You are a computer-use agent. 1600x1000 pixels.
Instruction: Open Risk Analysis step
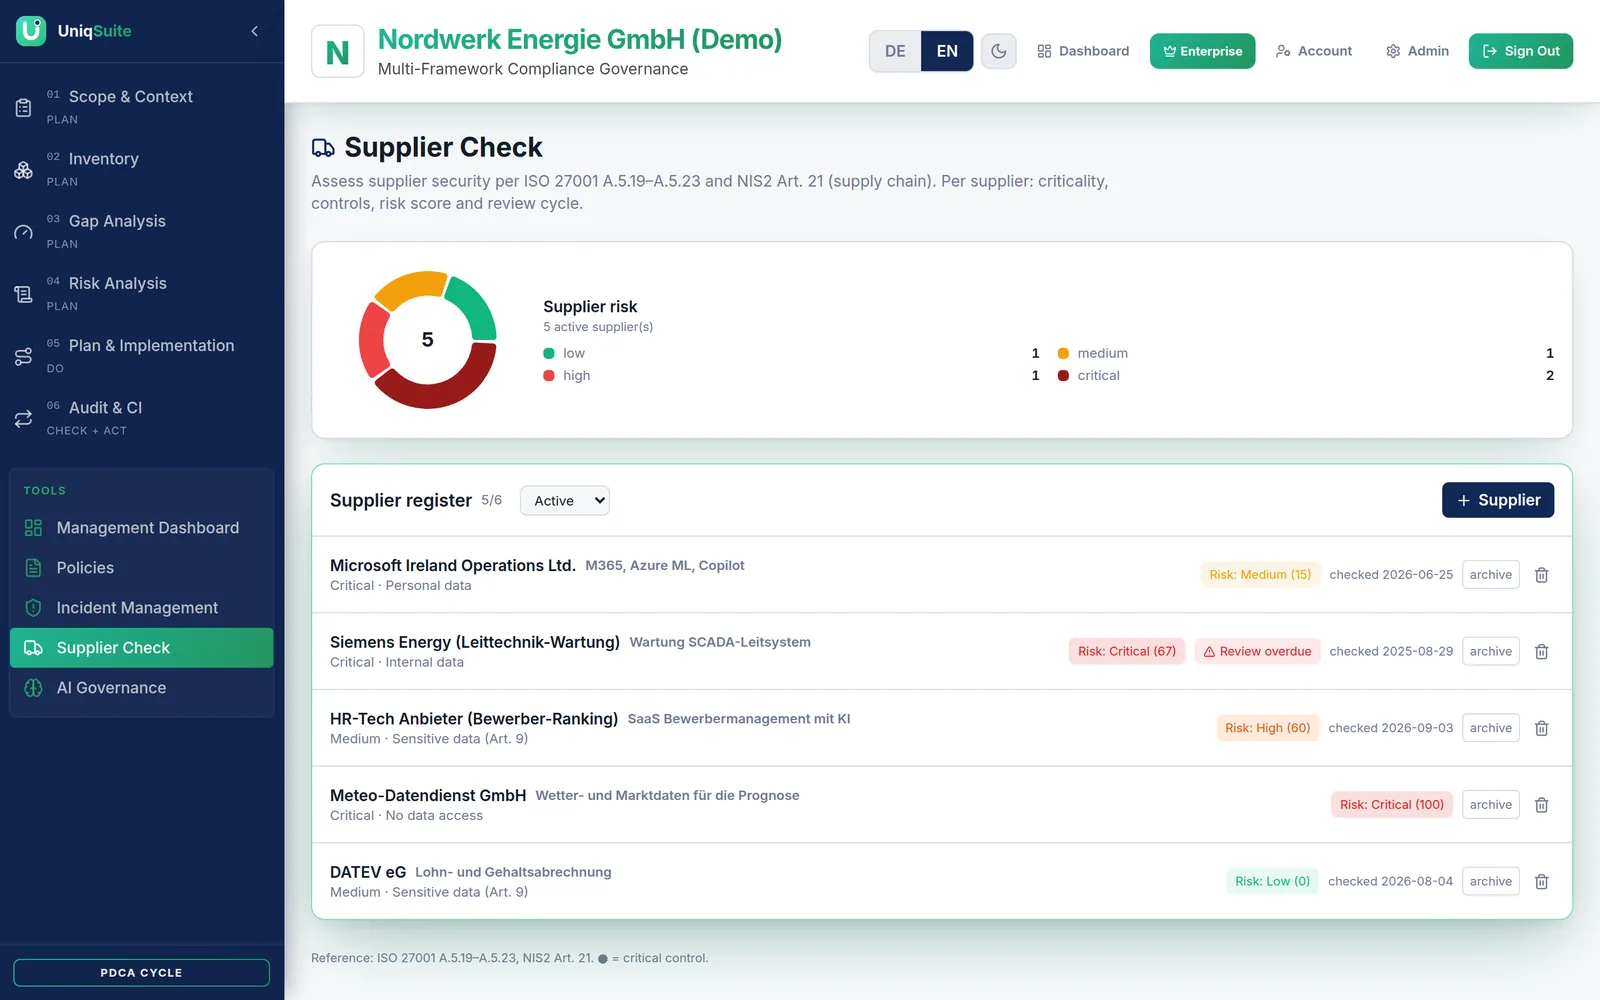point(142,294)
